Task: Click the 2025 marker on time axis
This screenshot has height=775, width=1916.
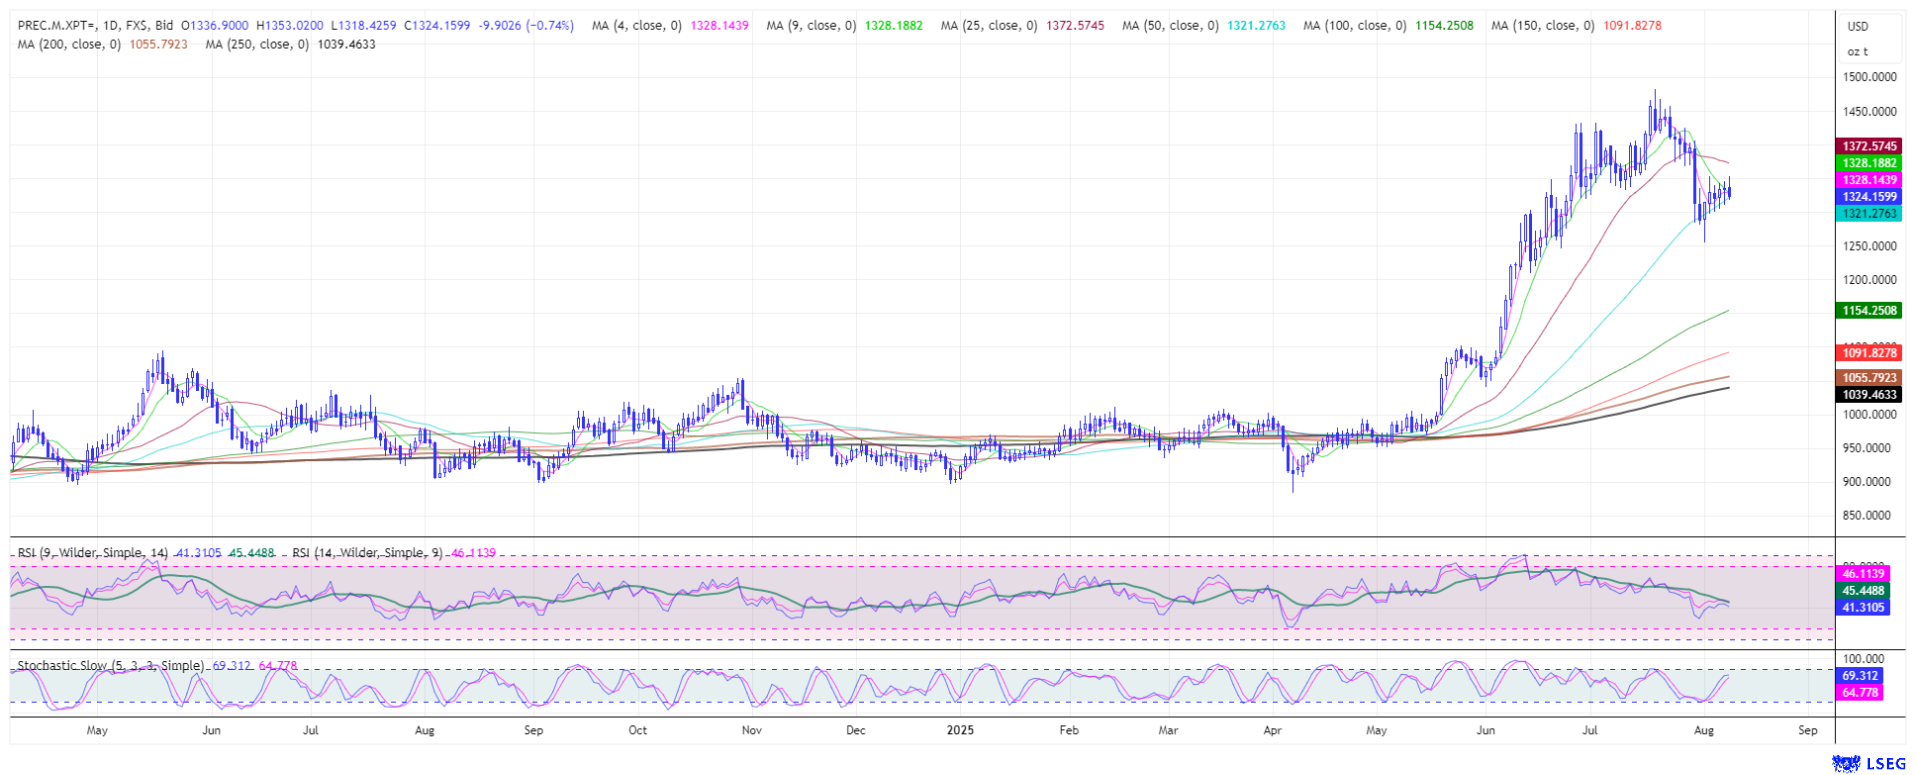Action: coord(960,730)
